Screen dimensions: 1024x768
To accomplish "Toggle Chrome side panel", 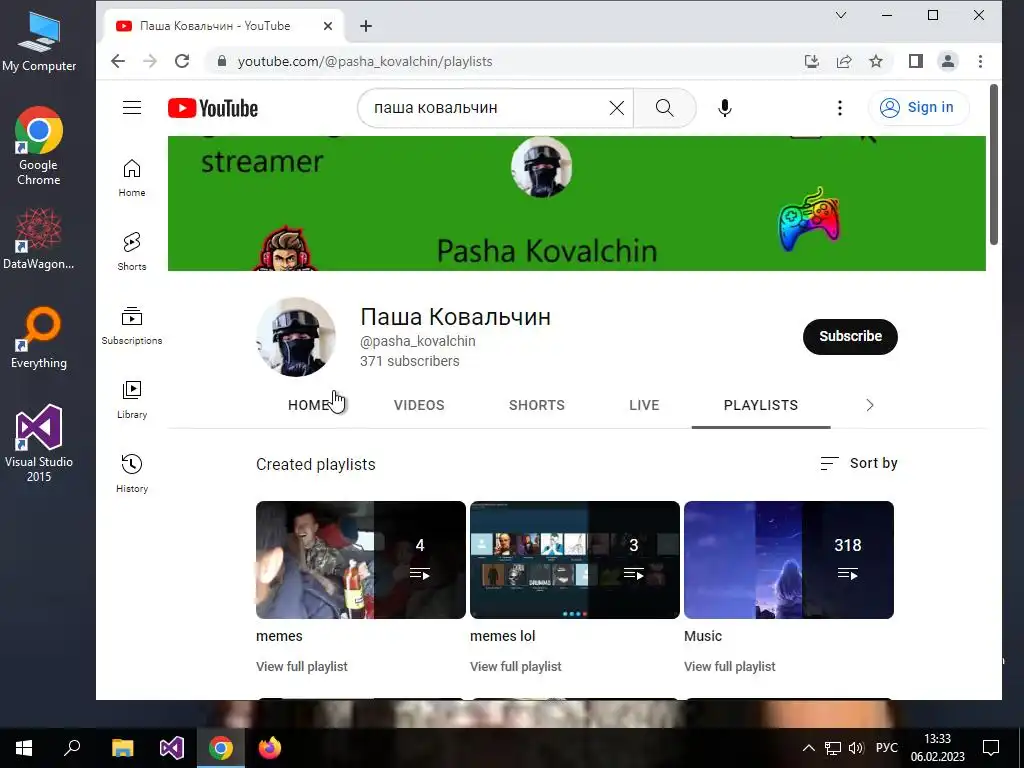I will 916,61.
